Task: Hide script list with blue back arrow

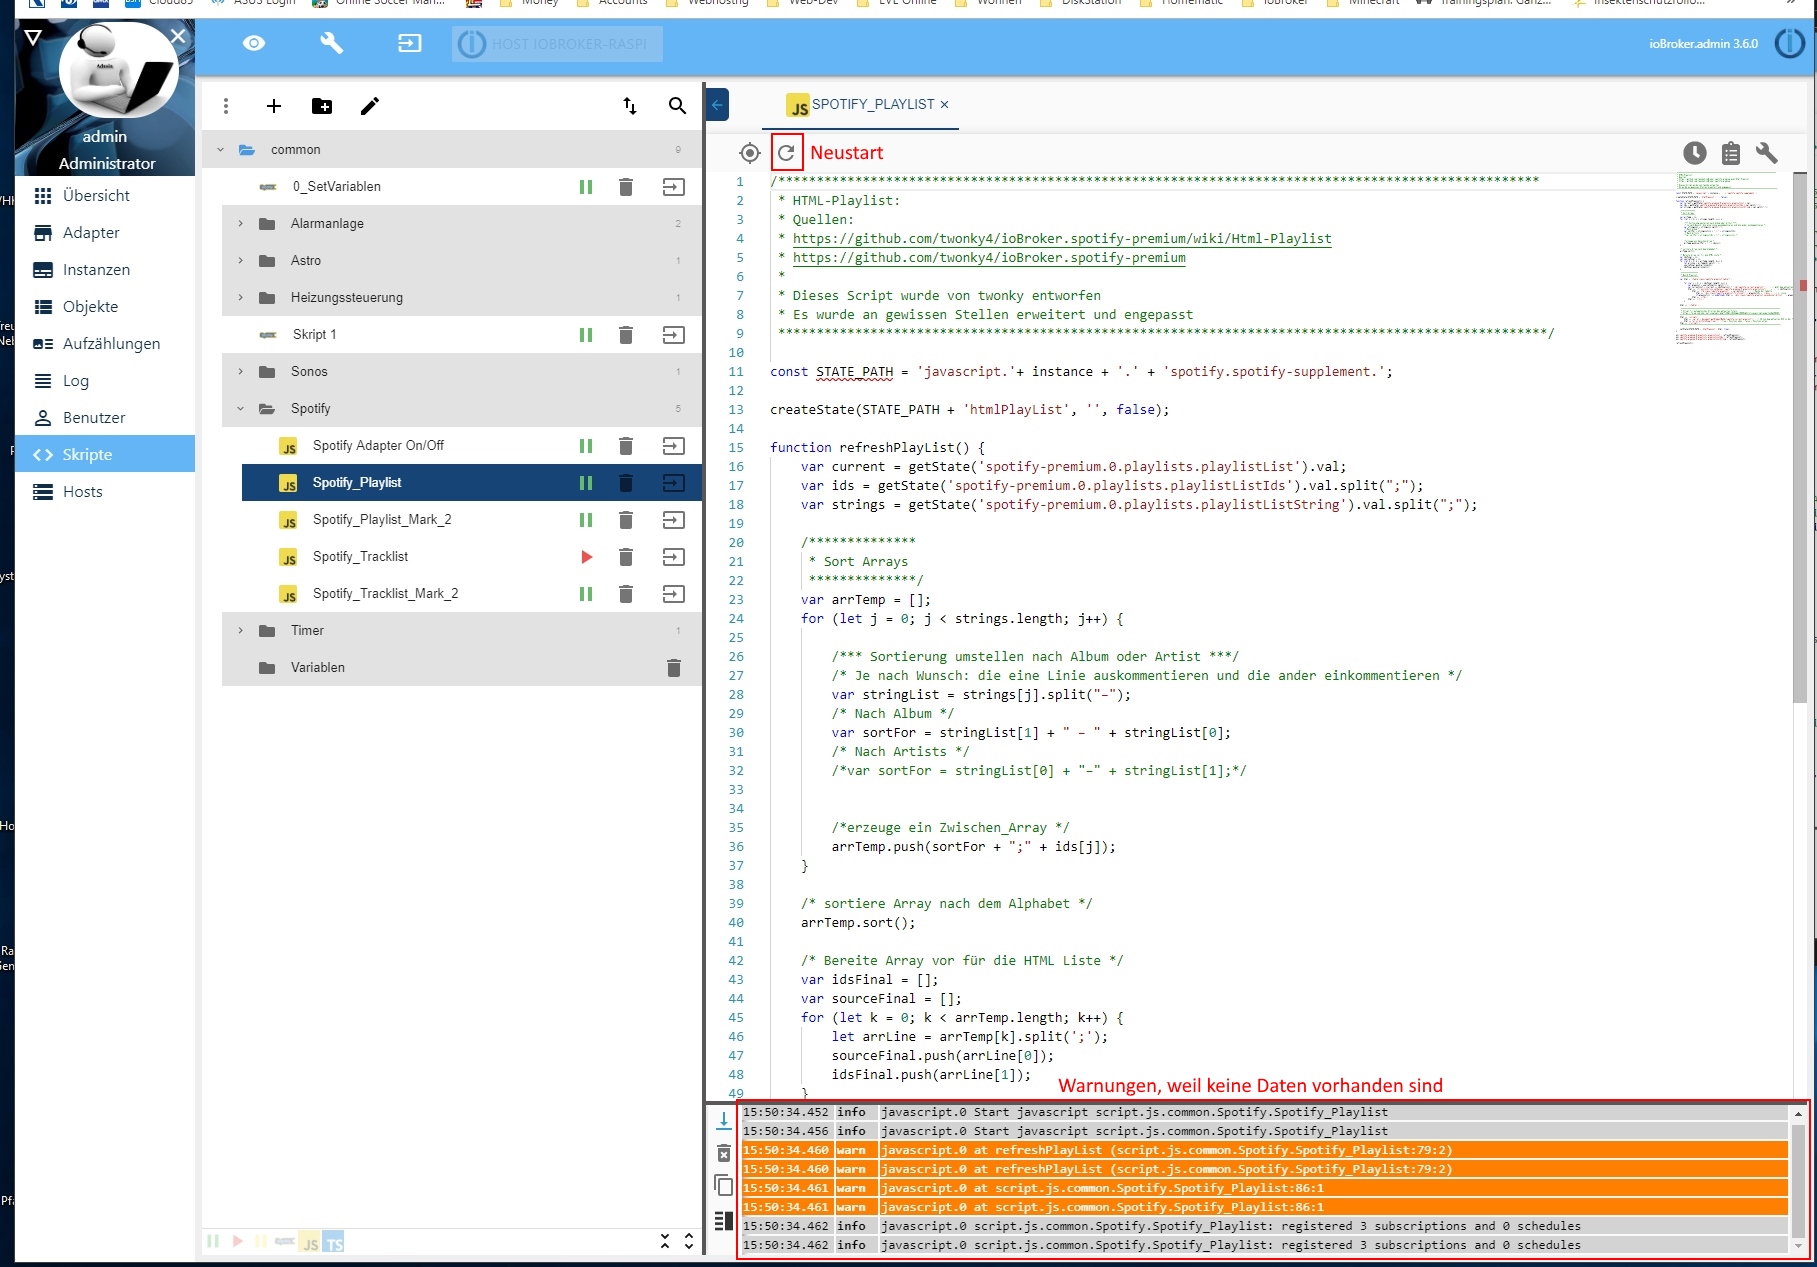Action: tap(717, 105)
